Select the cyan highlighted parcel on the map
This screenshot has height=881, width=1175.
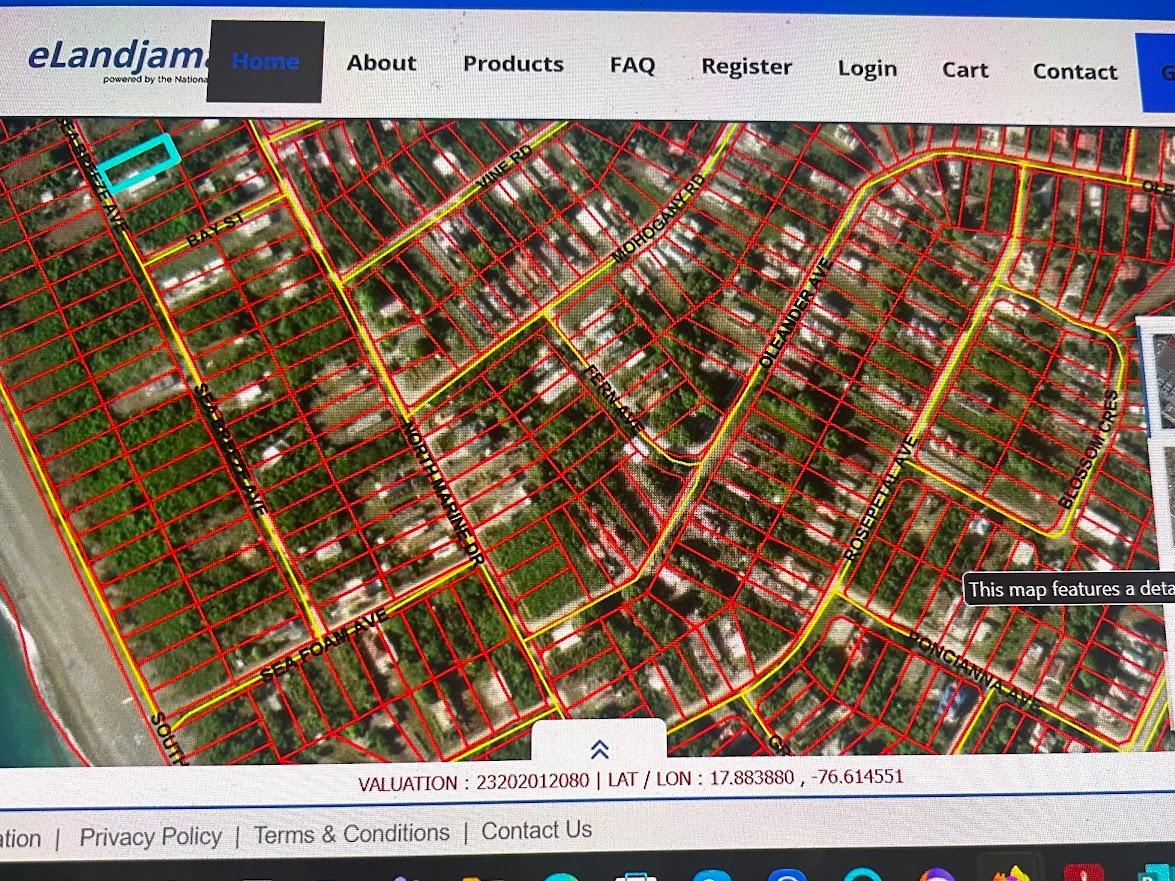click(x=139, y=162)
